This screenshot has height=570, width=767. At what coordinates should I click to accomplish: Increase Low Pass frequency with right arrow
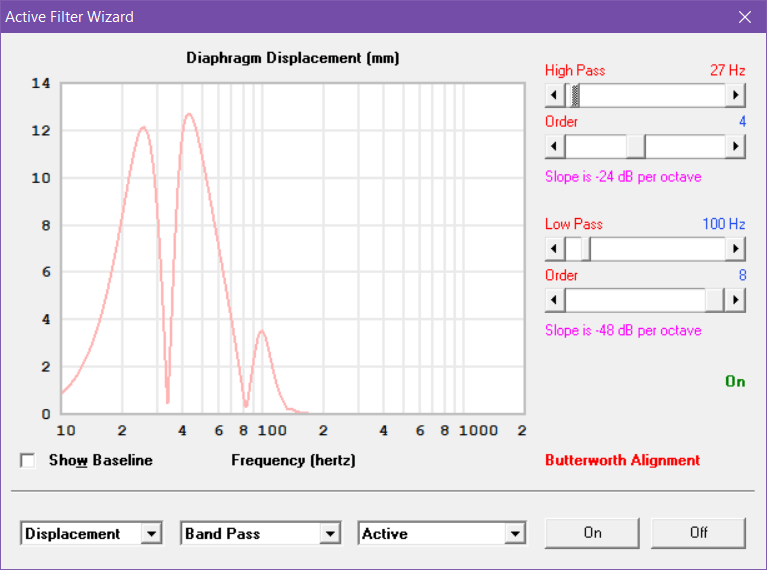coord(735,249)
